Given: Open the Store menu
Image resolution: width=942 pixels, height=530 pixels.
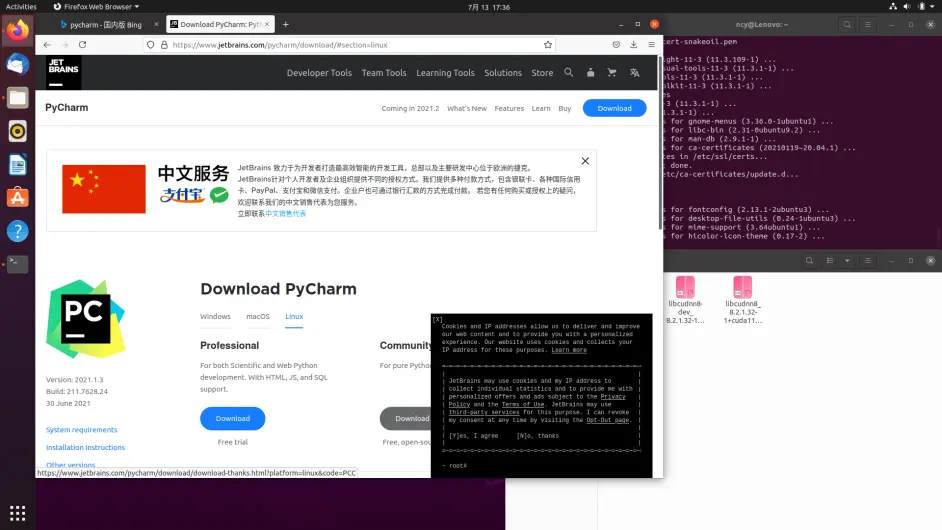Looking at the screenshot, I should coord(542,73).
